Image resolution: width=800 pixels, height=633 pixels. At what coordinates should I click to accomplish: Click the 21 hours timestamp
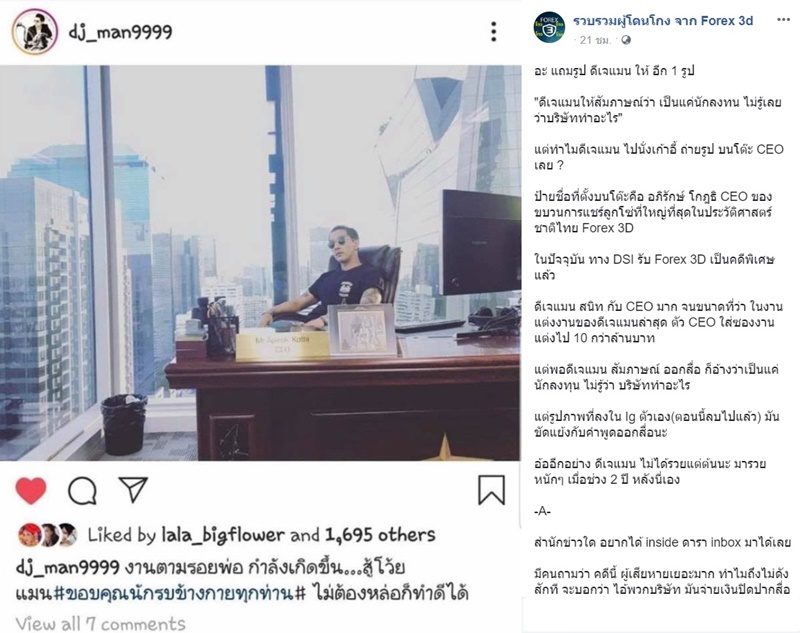click(595, 40)
